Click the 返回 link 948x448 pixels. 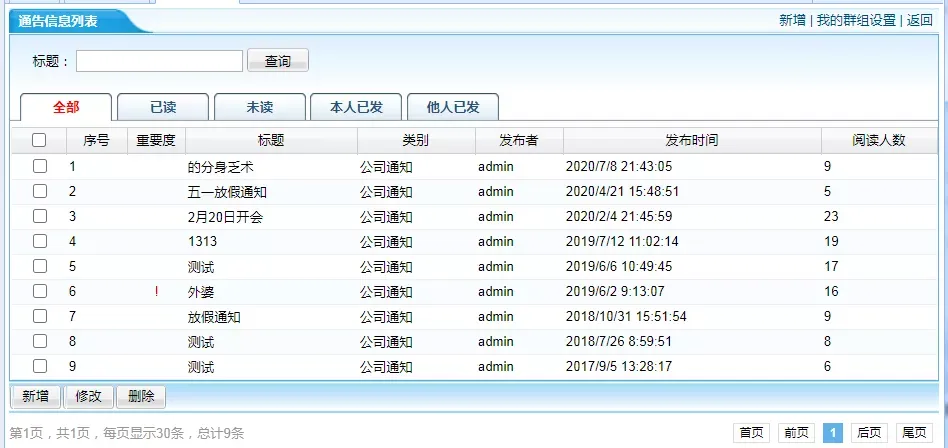point(919,20)
